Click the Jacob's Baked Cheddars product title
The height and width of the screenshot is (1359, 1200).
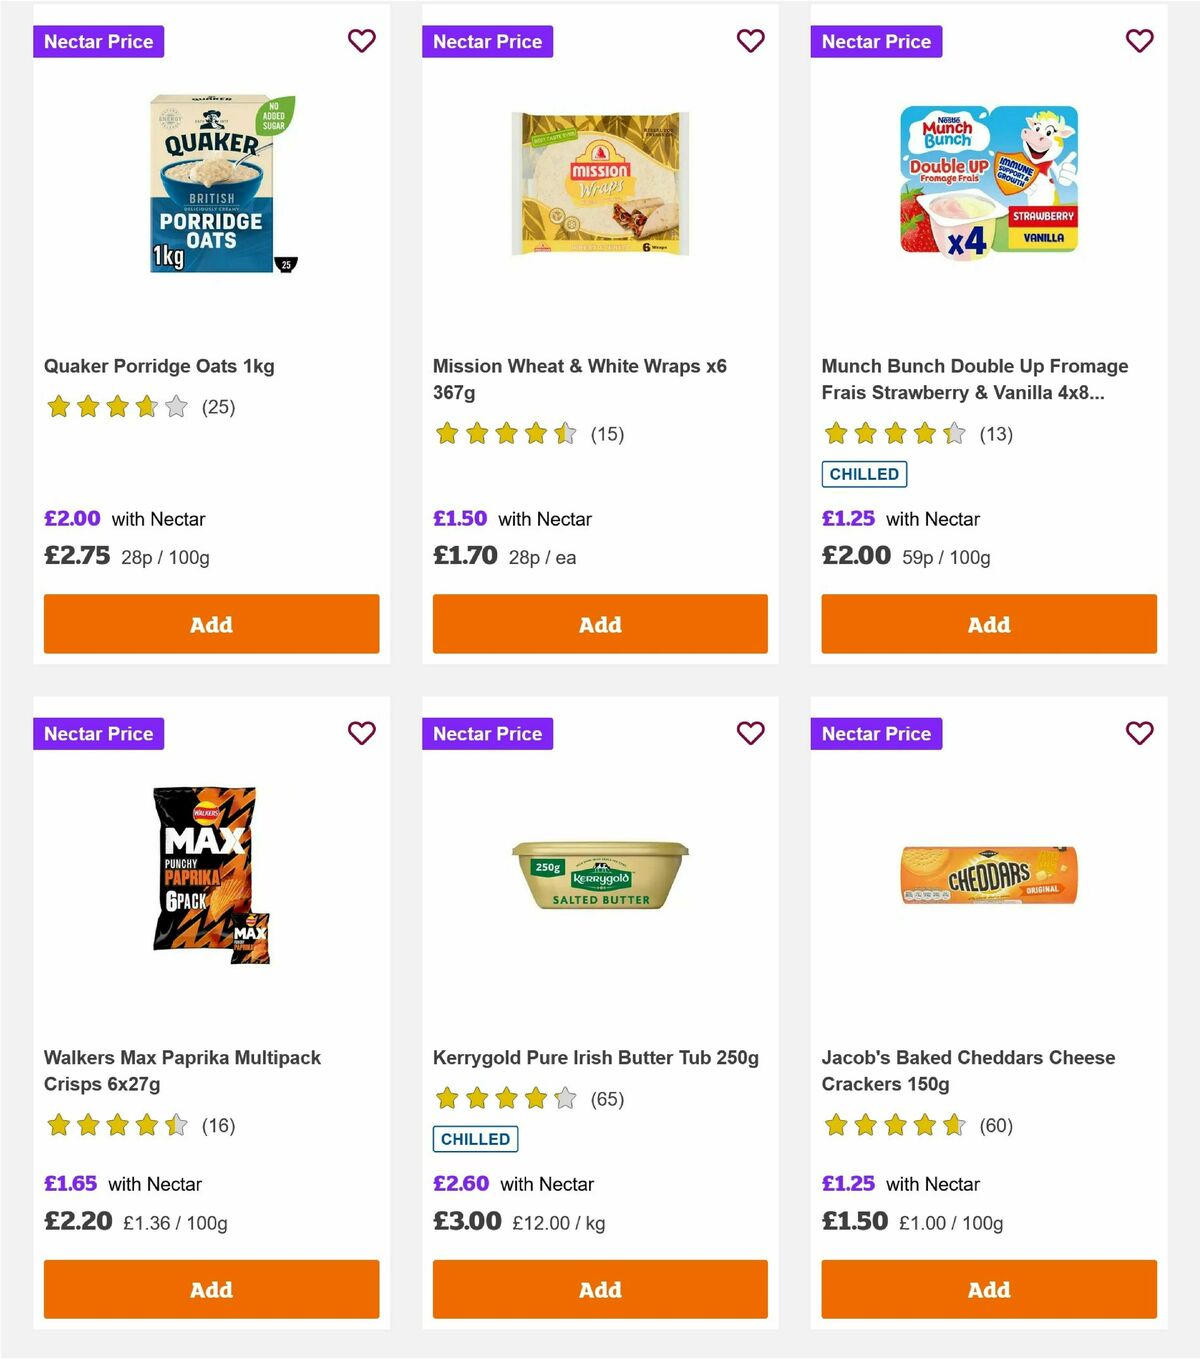(968, 1070)
